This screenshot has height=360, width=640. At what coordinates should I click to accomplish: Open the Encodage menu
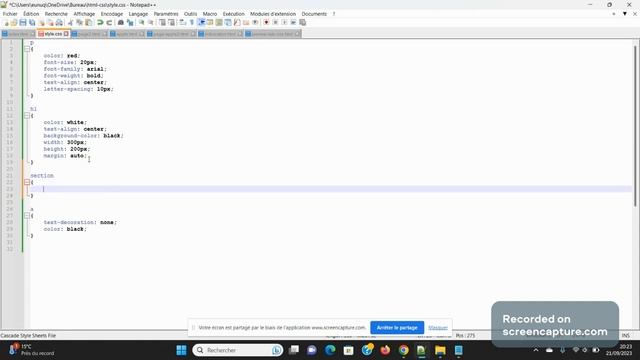click(x=112, y=14)
